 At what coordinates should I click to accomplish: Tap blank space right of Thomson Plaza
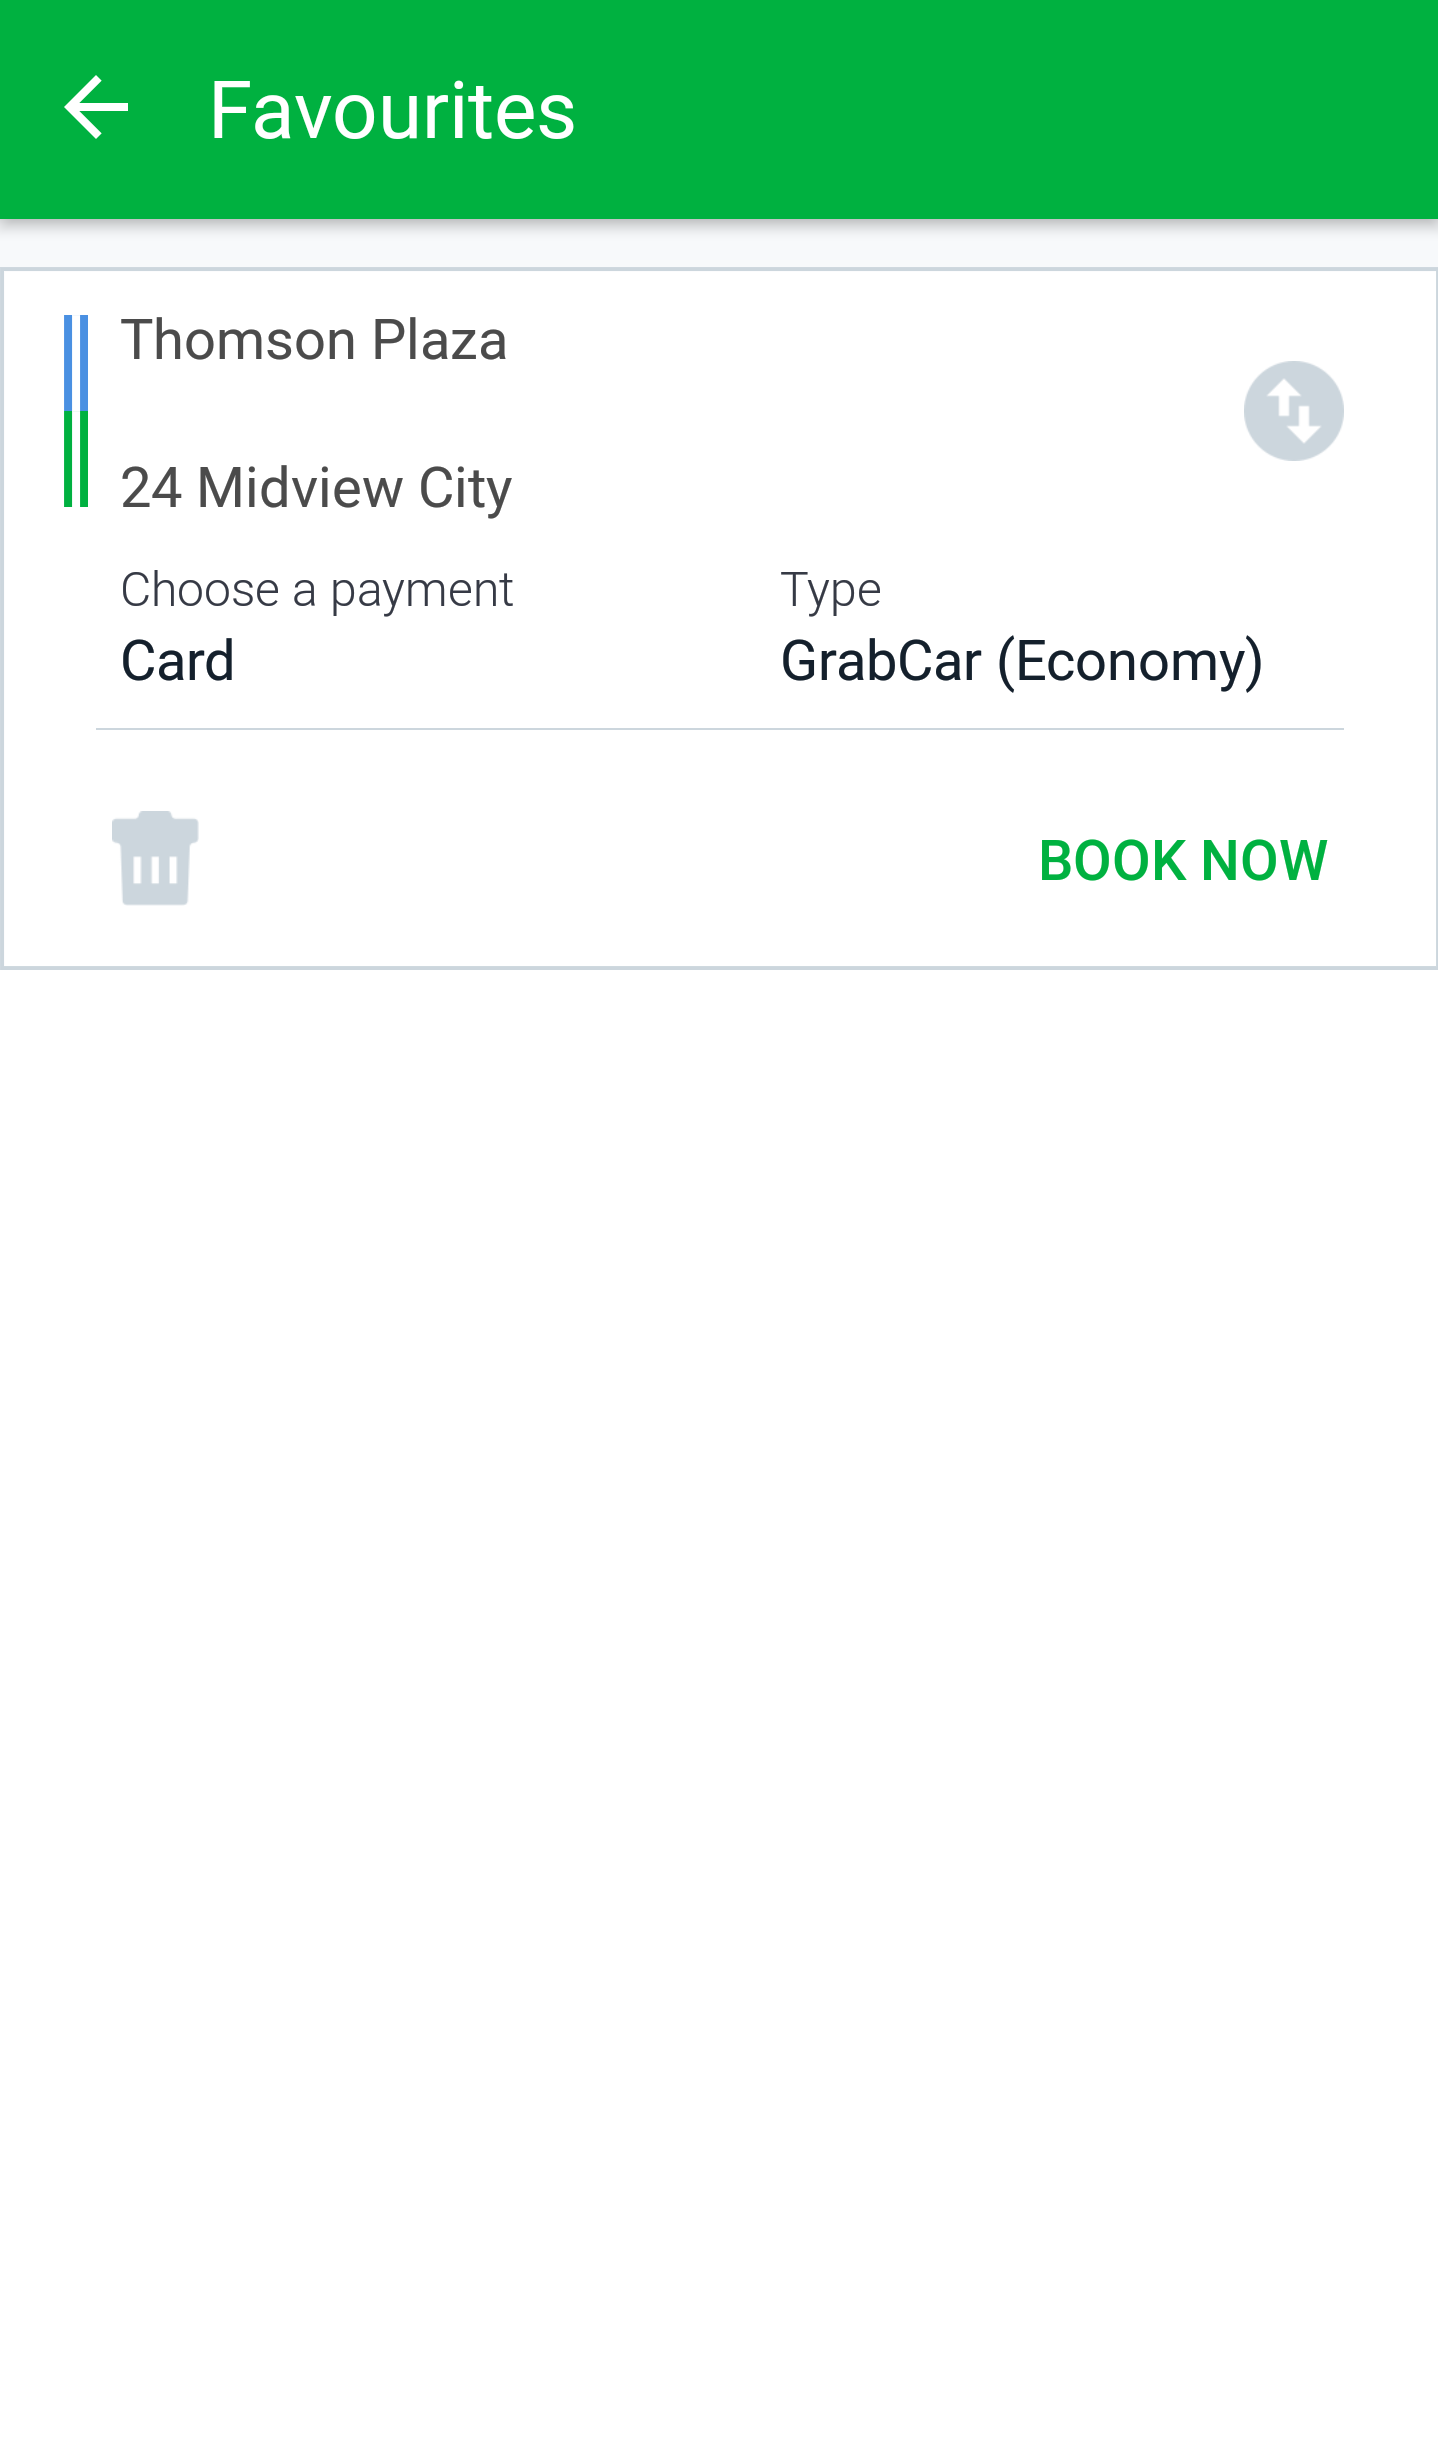pyautogui.click(x=850, y=340)
